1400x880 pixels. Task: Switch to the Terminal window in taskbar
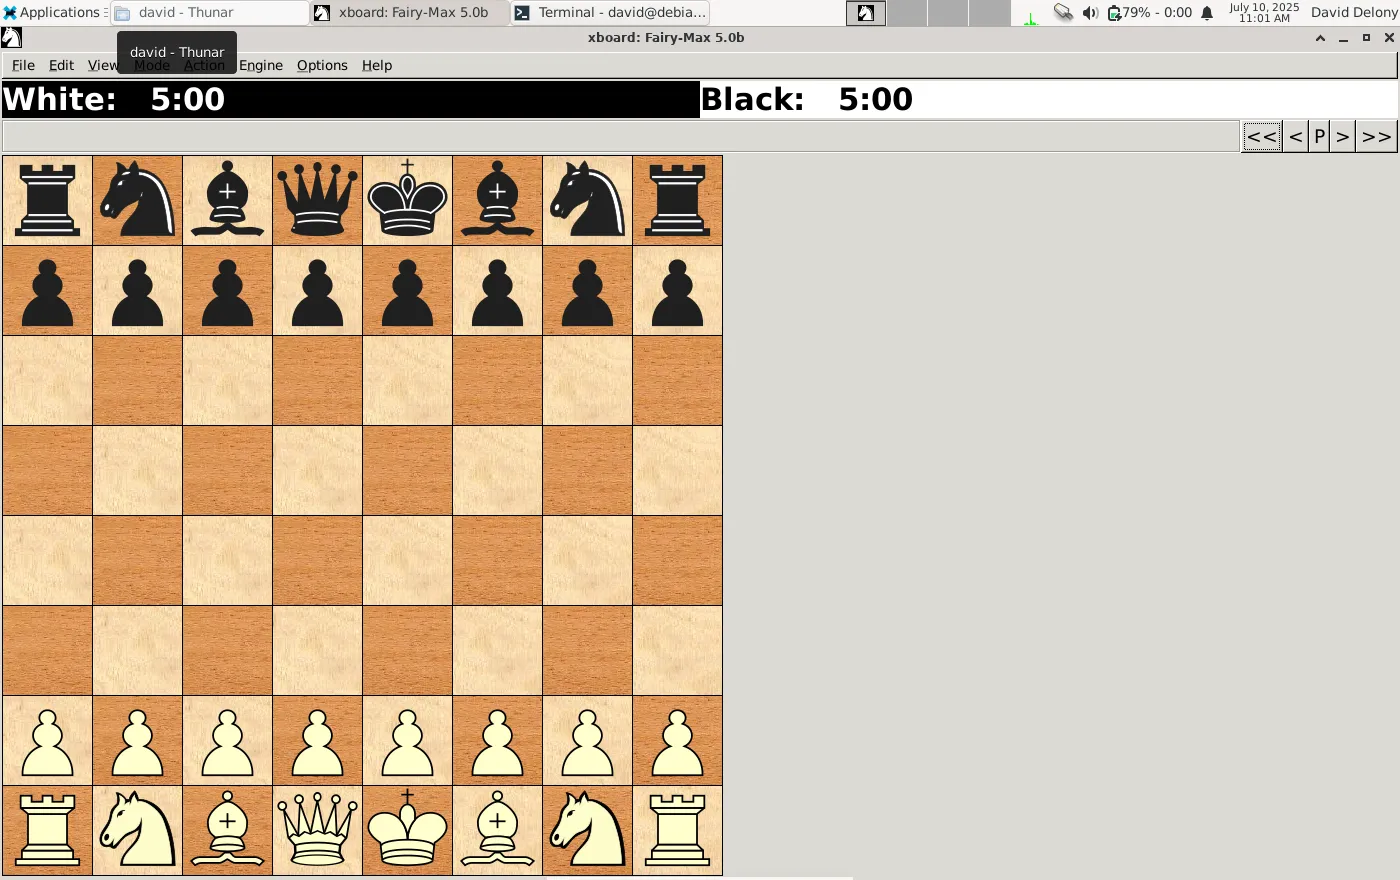[610, 13]
